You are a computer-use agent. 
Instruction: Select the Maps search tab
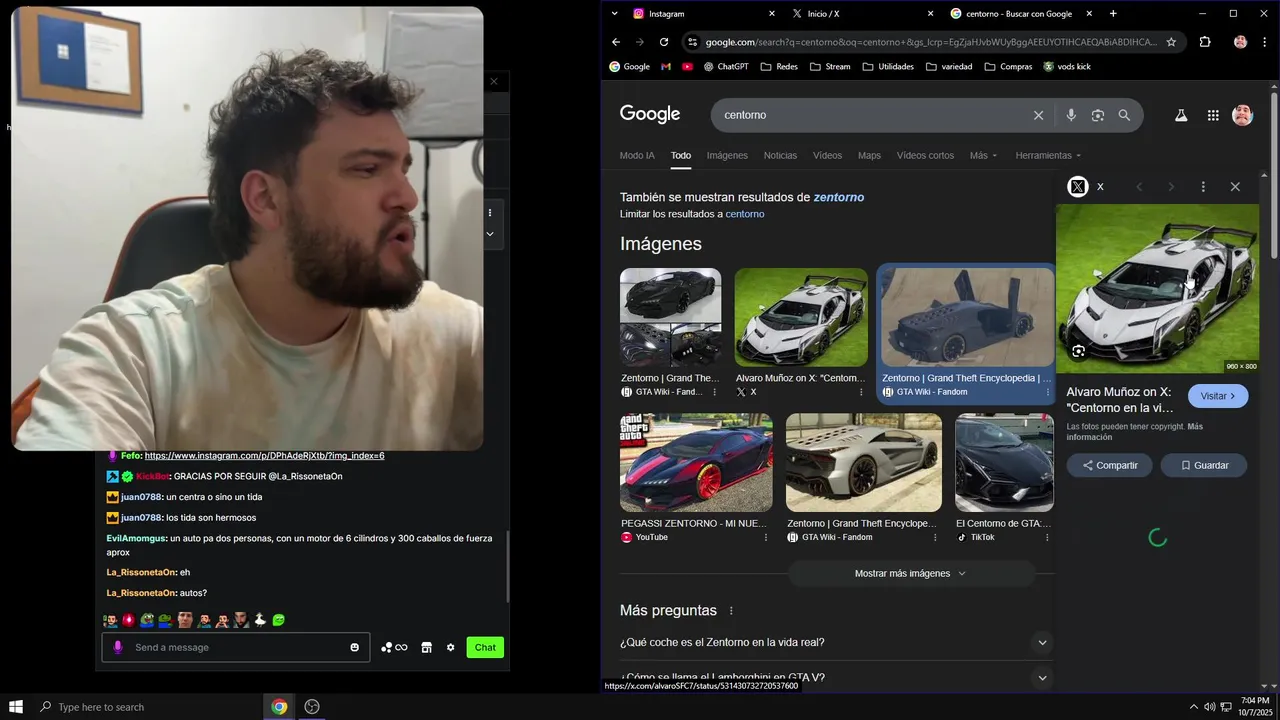point(869,155)
